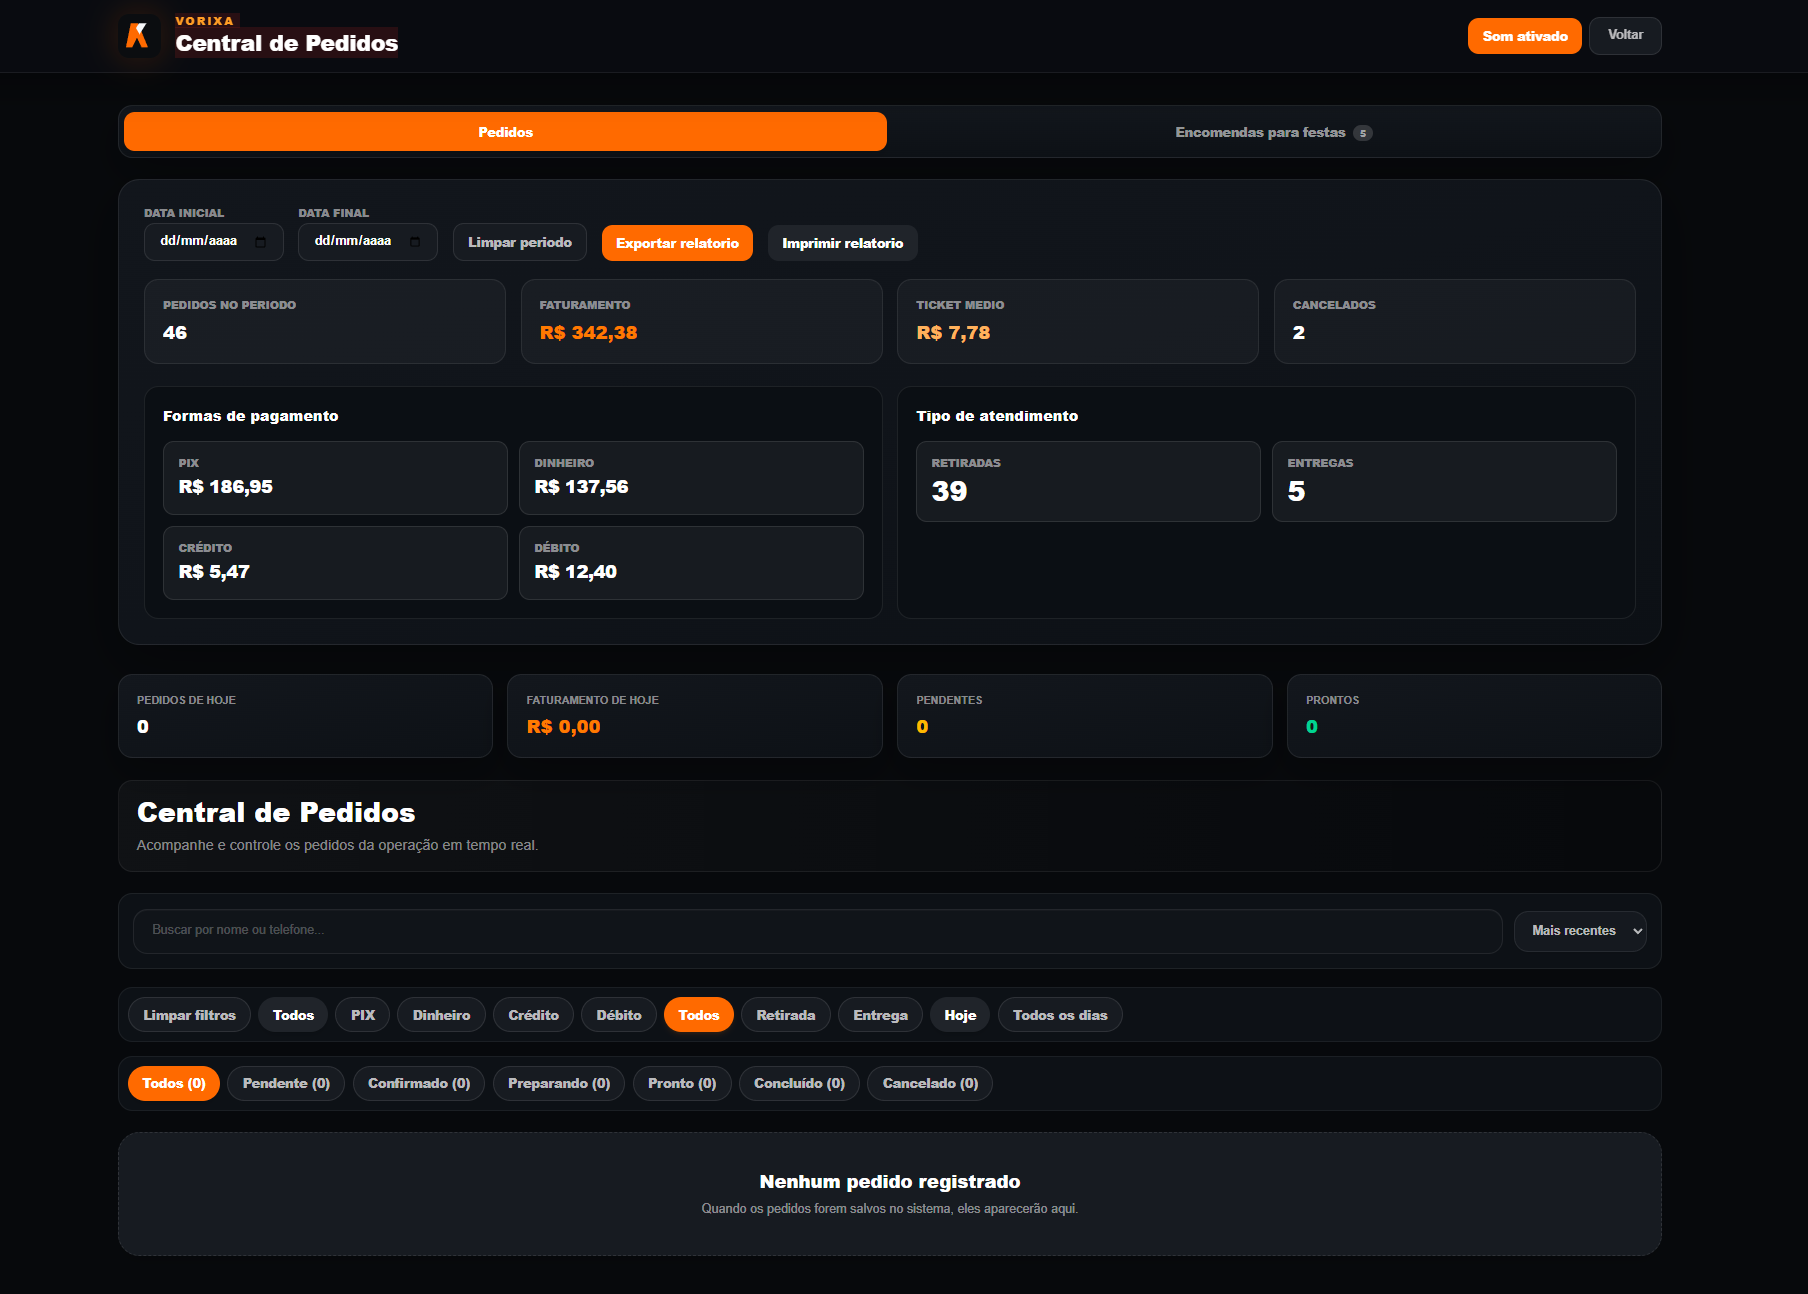Select the Preparando (0) status tab

[559, 1084]
